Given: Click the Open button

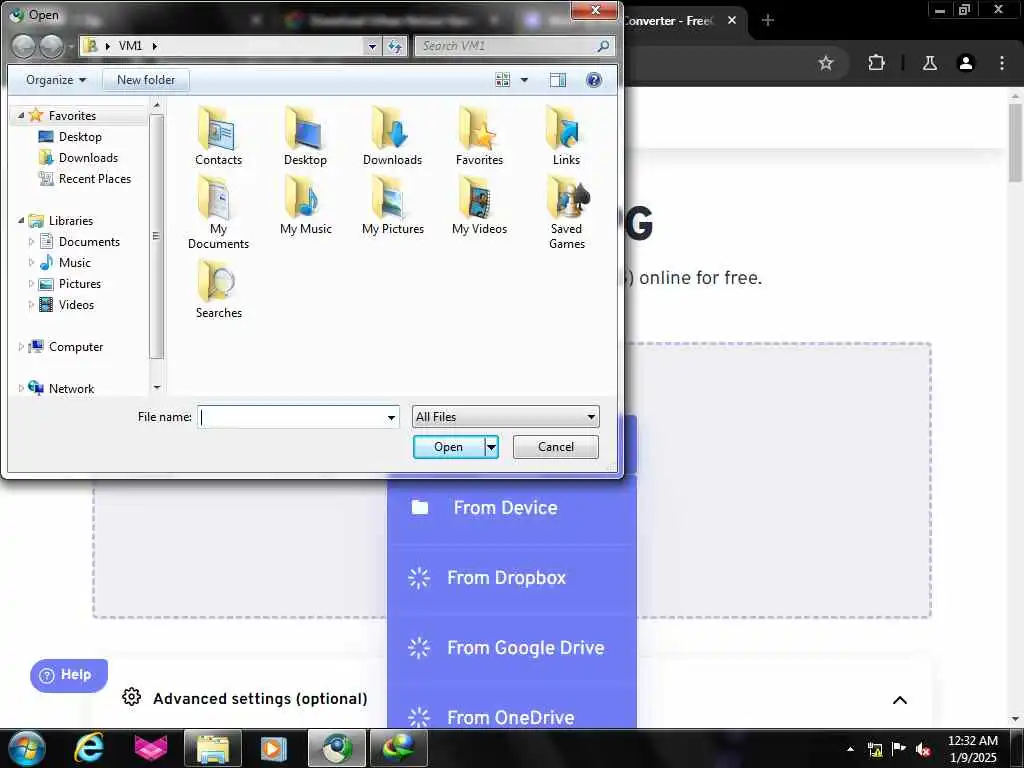Looking at the screenshot, I should point(449,447).
